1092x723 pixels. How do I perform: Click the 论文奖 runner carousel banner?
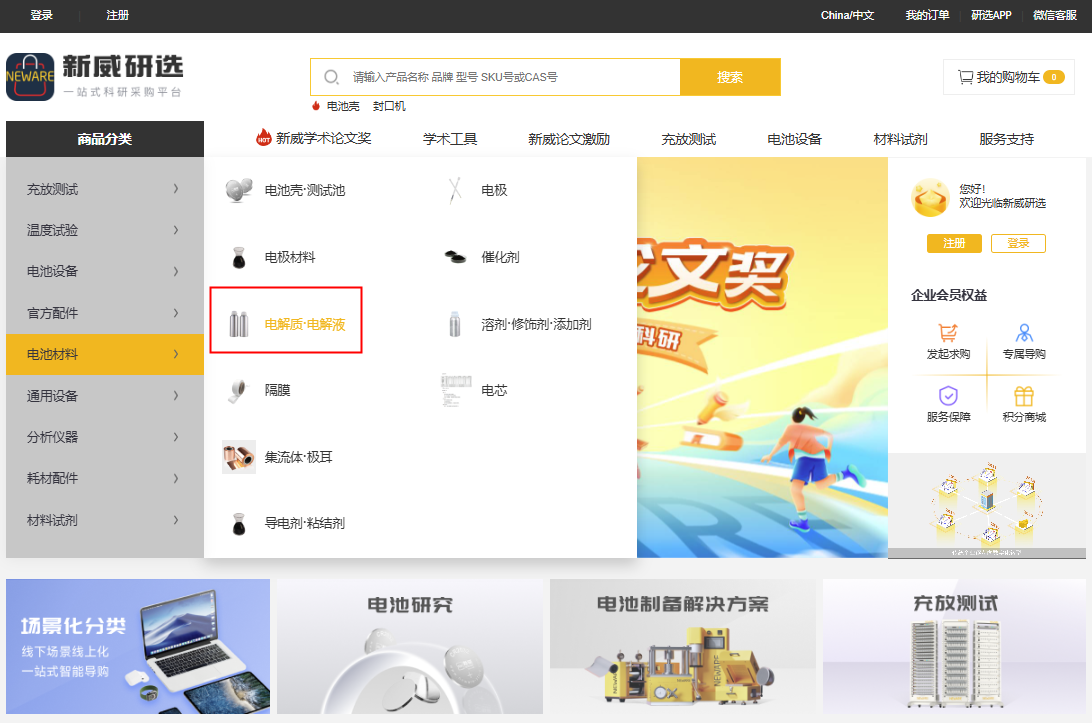(x=763, y=357)
